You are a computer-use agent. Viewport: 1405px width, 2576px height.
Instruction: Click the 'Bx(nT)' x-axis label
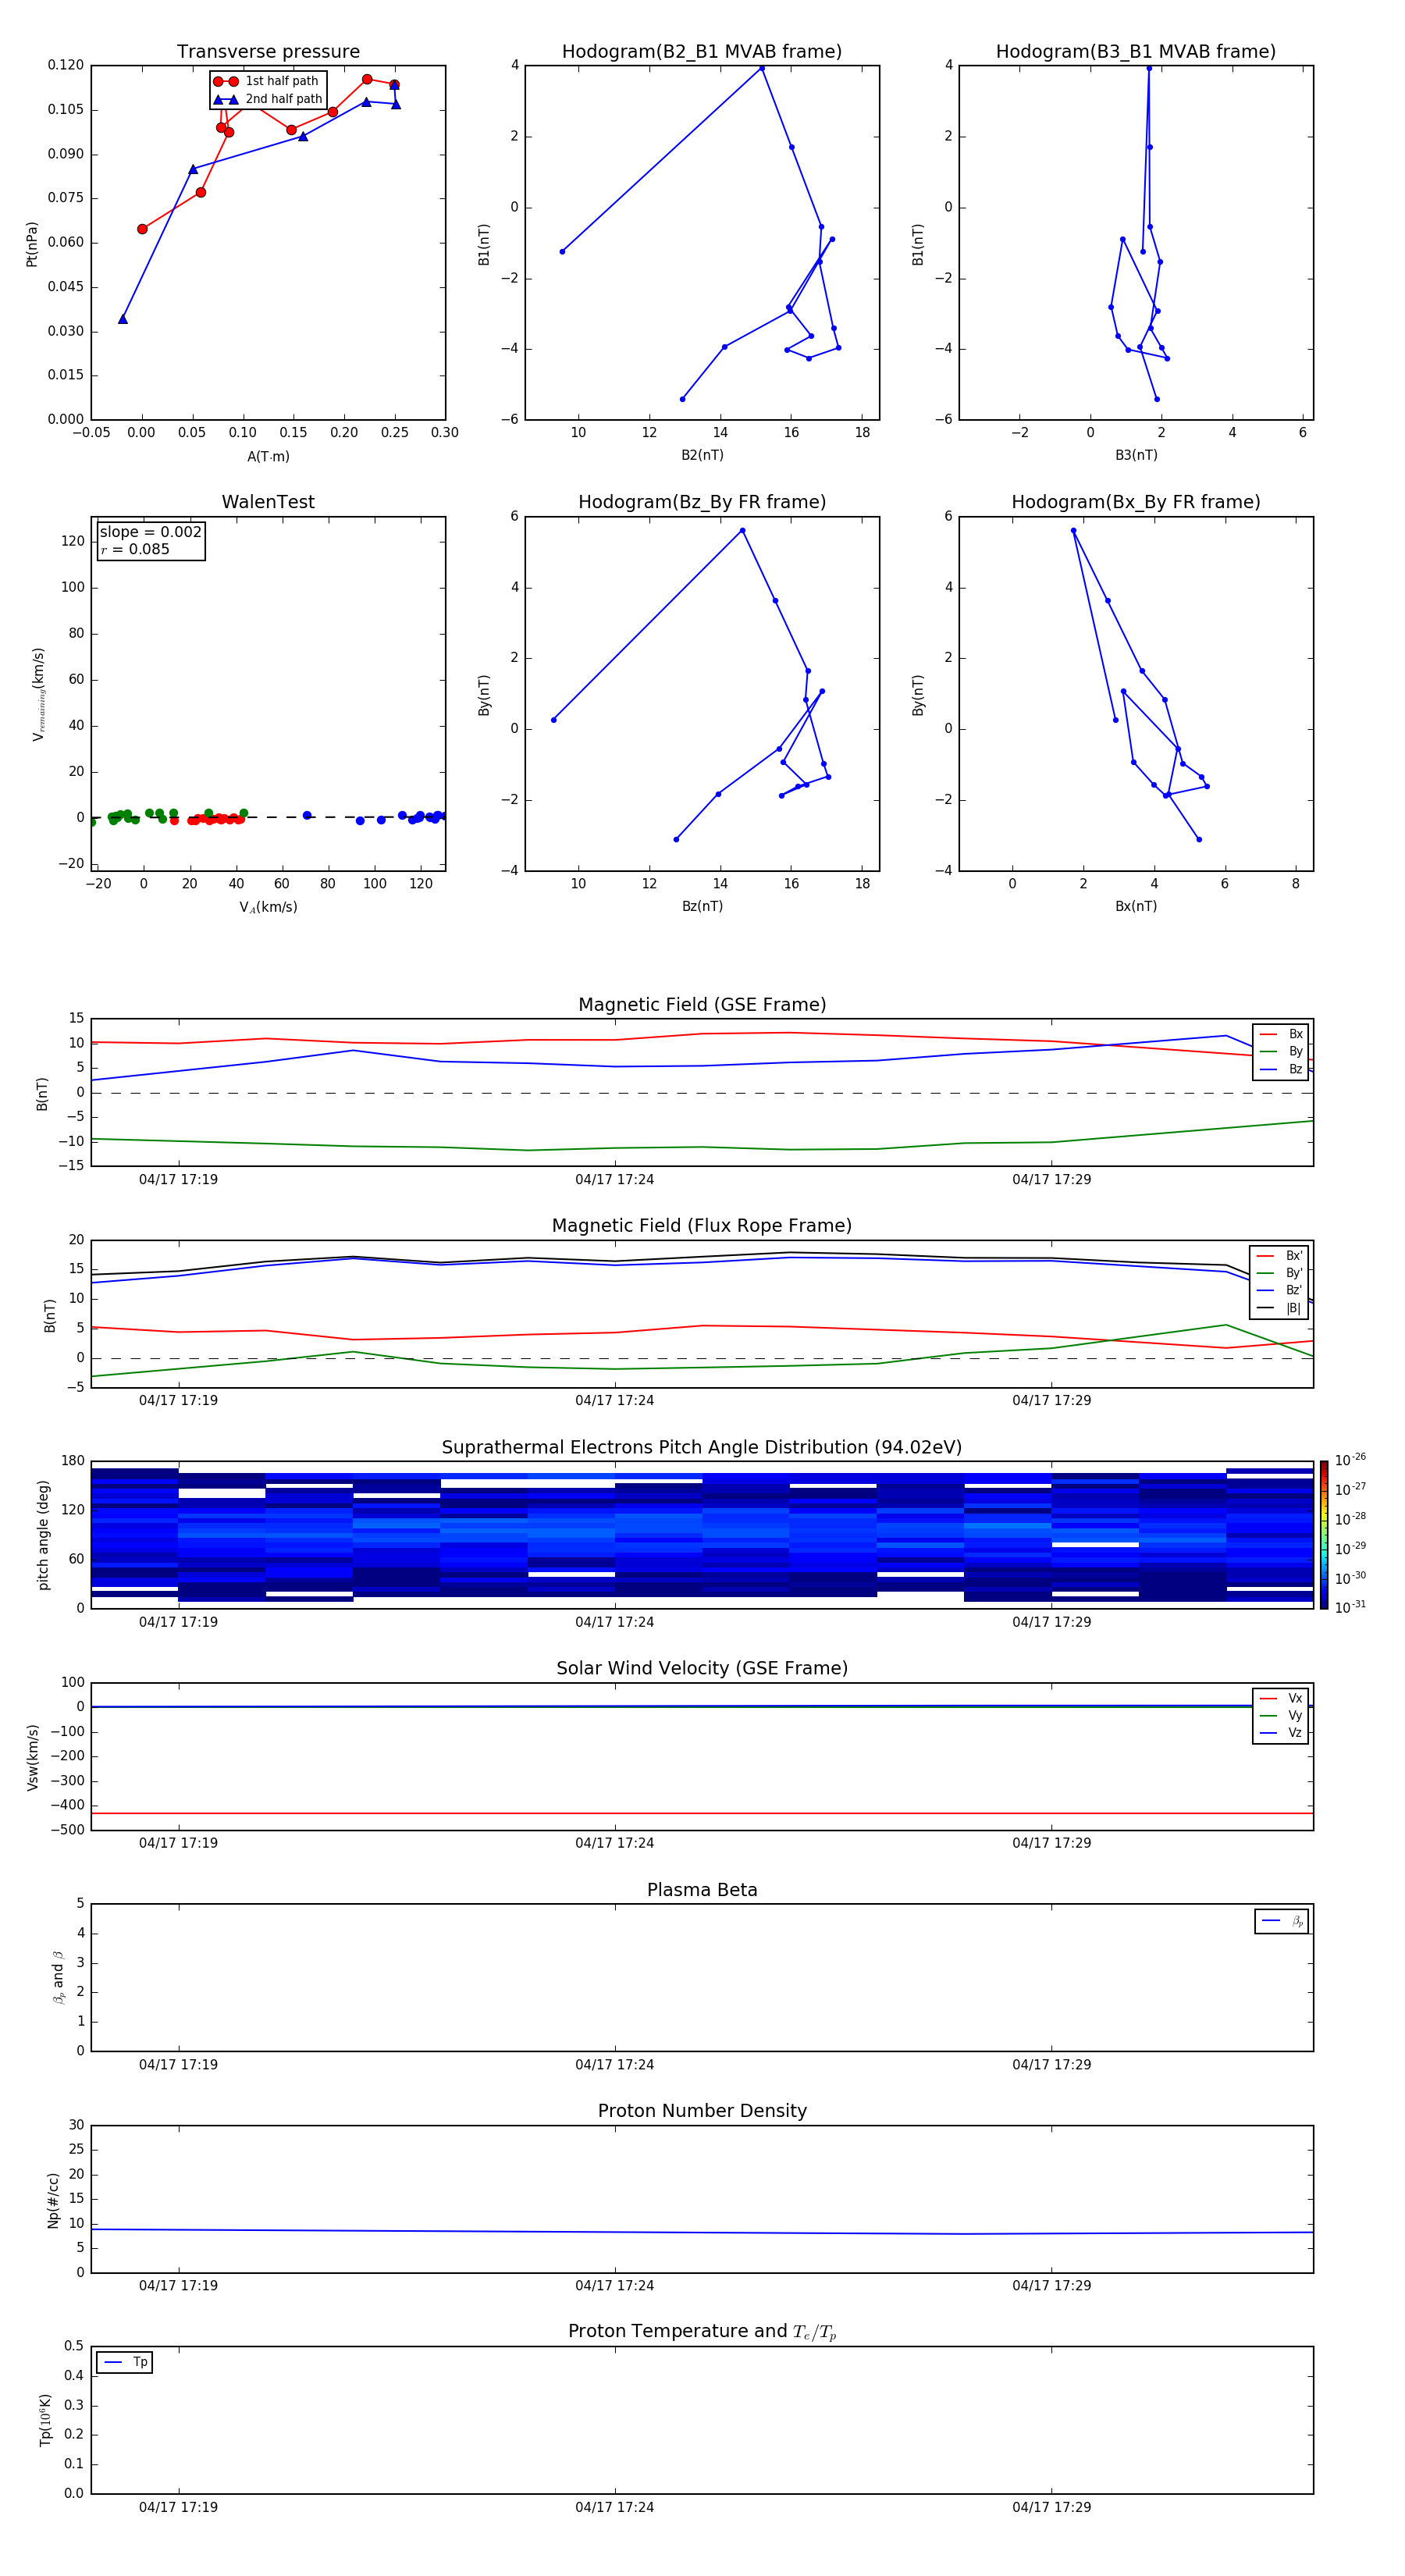[1136, 907]
